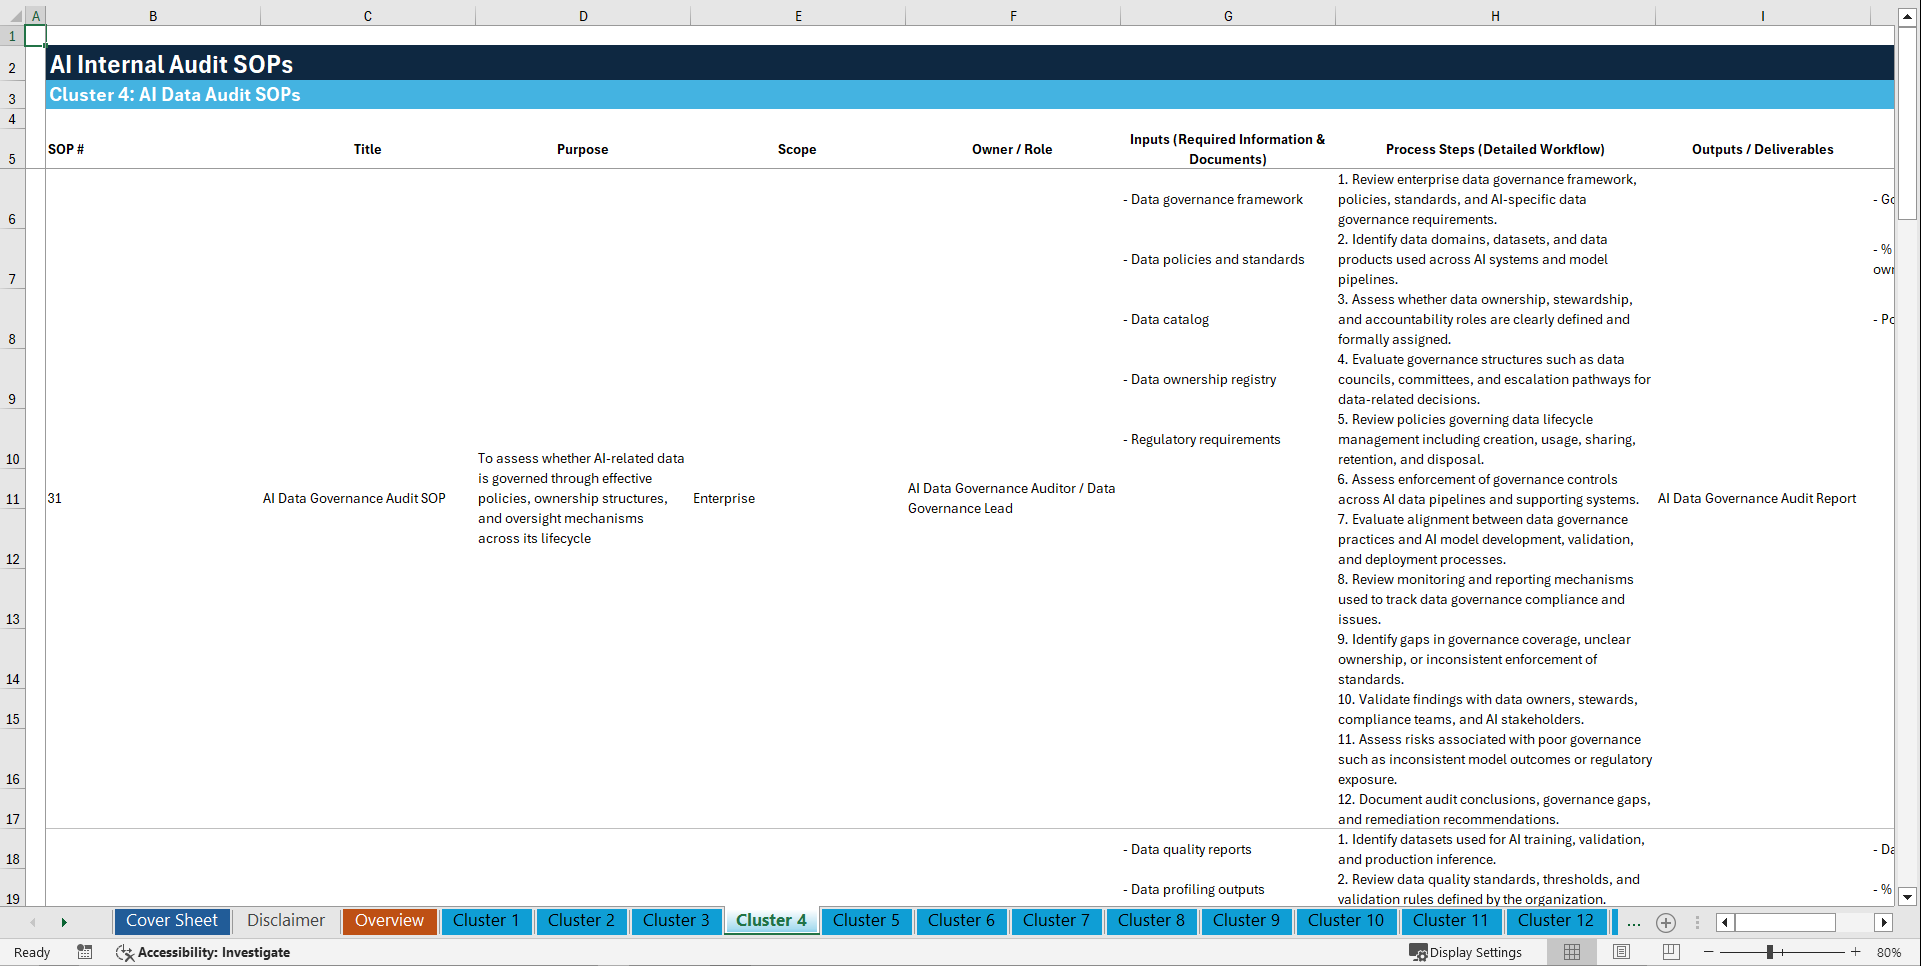Select column D header
Viewport: 1921px width, 966px height.
[x=583, y=16]
